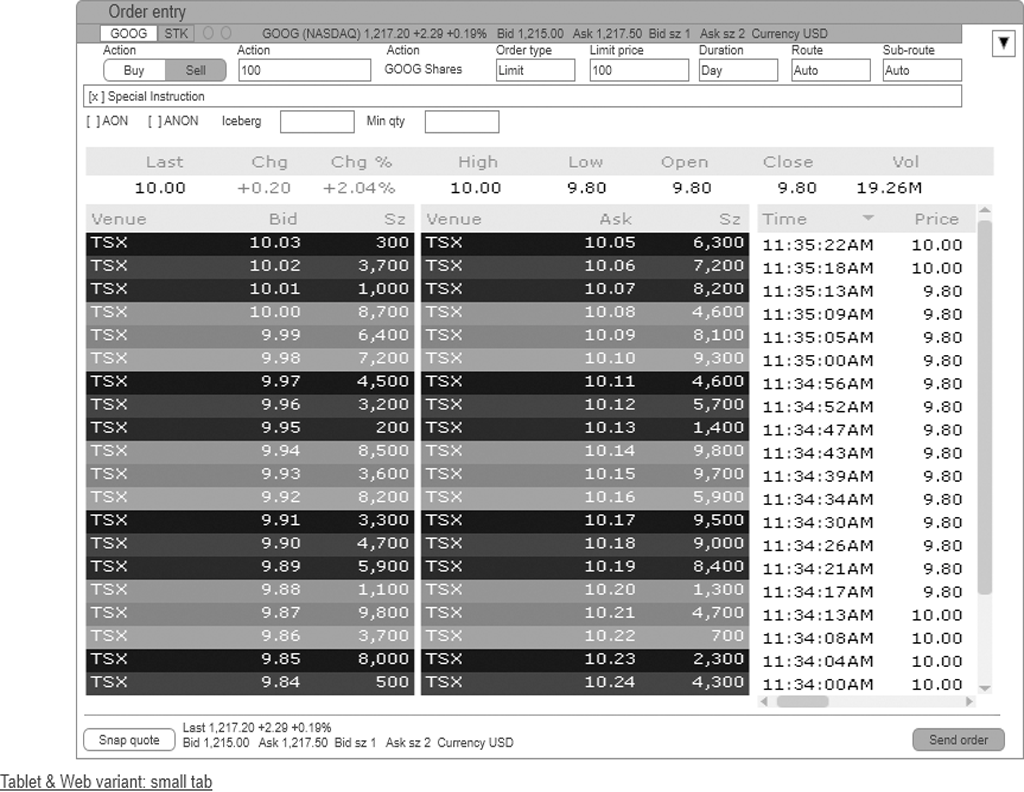
Task: Click the collapse arrow at top right
Action: 1003,44
